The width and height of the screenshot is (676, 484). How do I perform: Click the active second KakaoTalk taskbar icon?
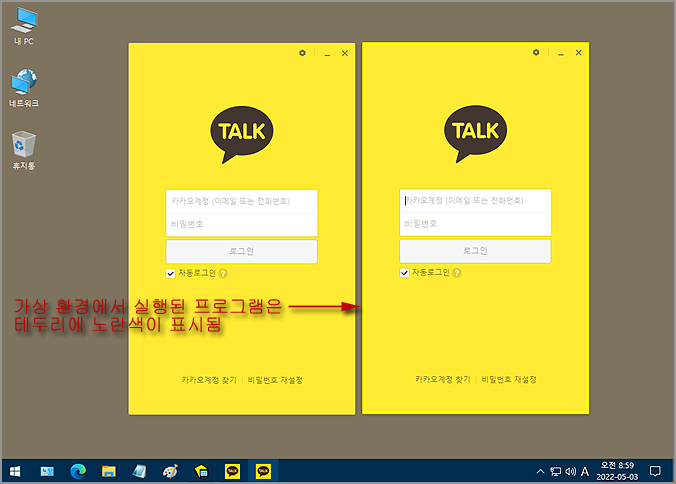tap(263, 472)
